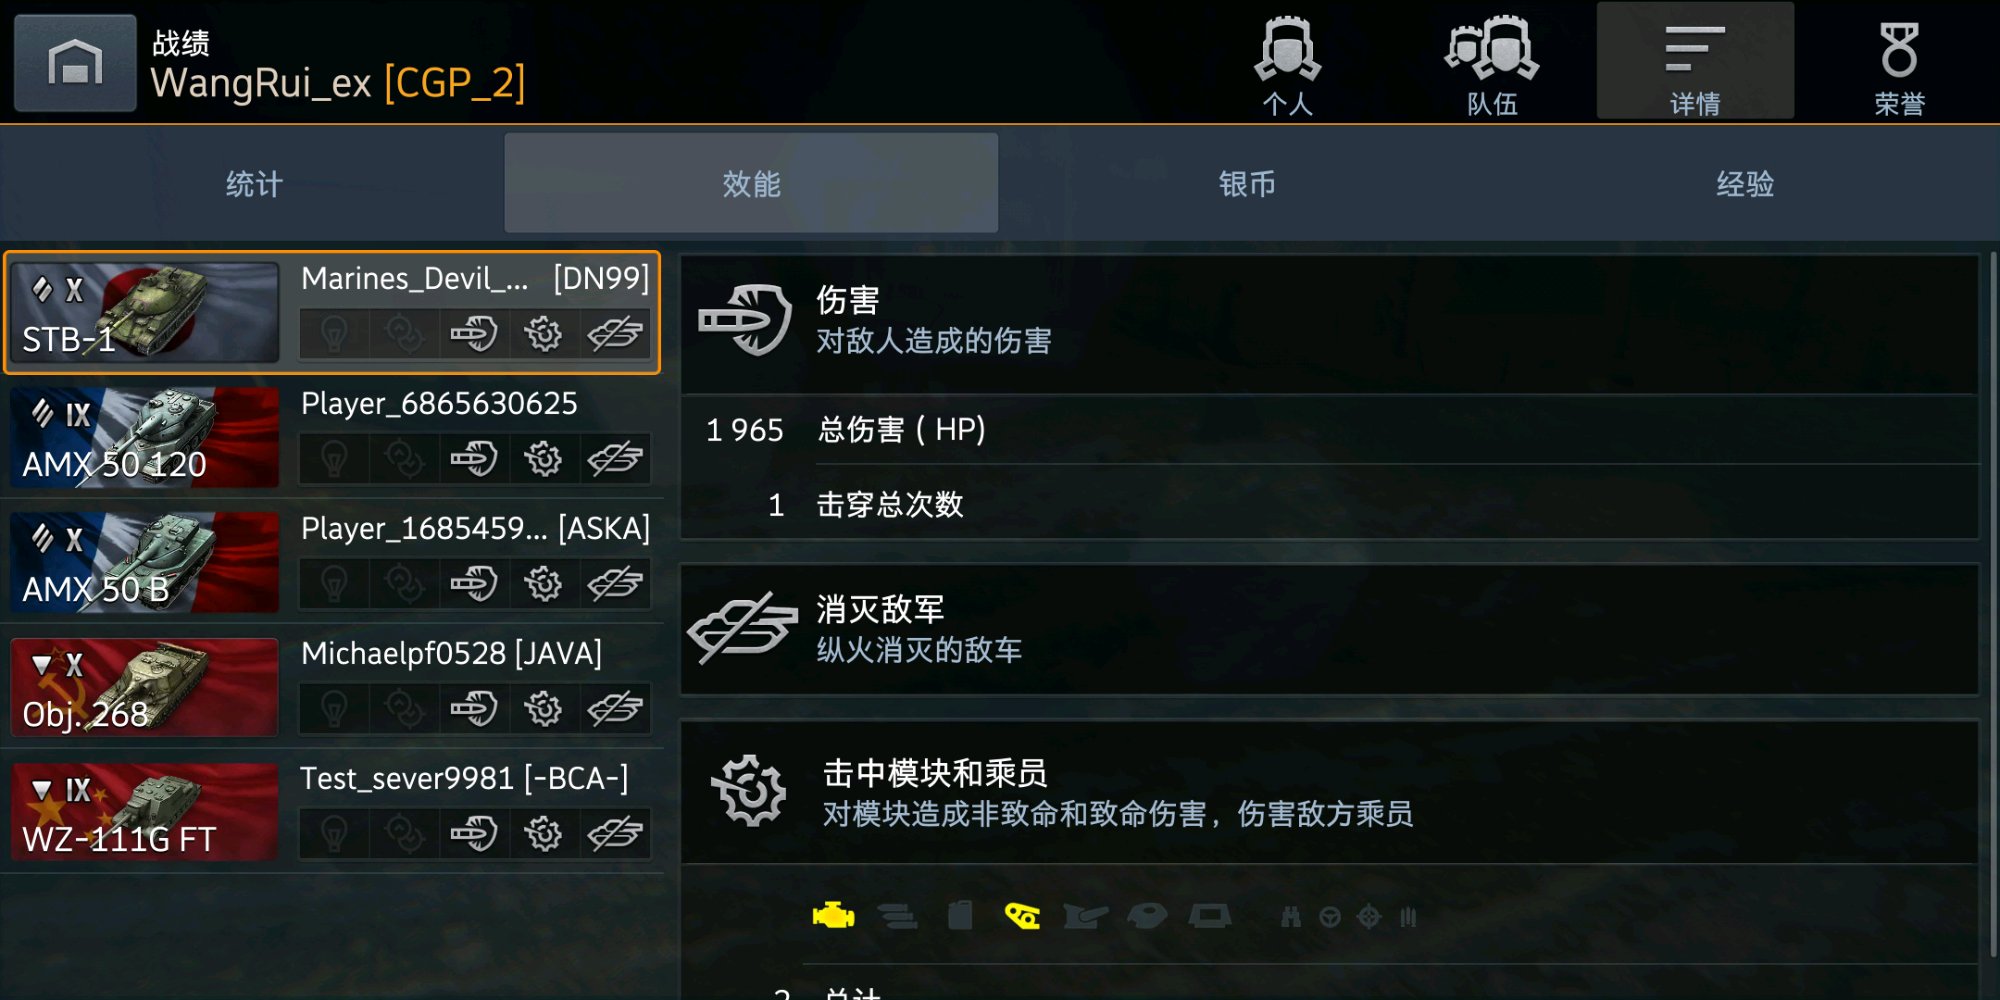
Task: Open the 消灭敌军 destroyed enemies section
Action: click(1330, 630)
